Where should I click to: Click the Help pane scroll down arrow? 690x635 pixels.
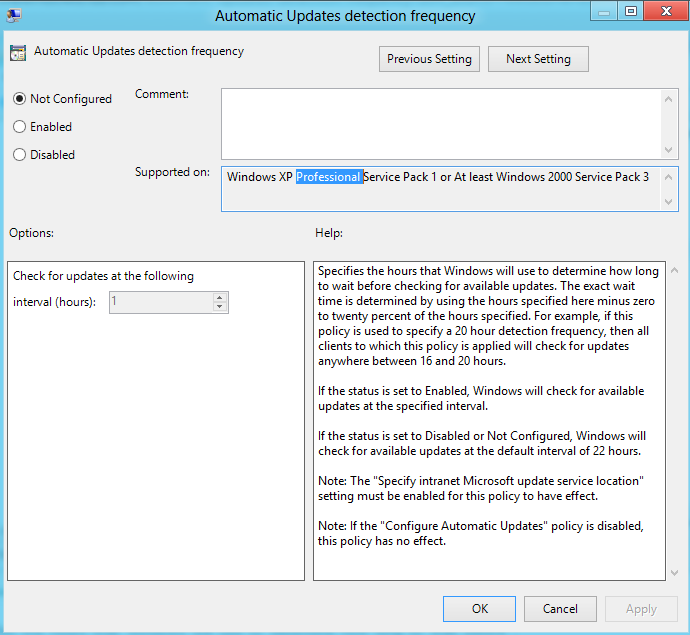(x=674, y=573)
